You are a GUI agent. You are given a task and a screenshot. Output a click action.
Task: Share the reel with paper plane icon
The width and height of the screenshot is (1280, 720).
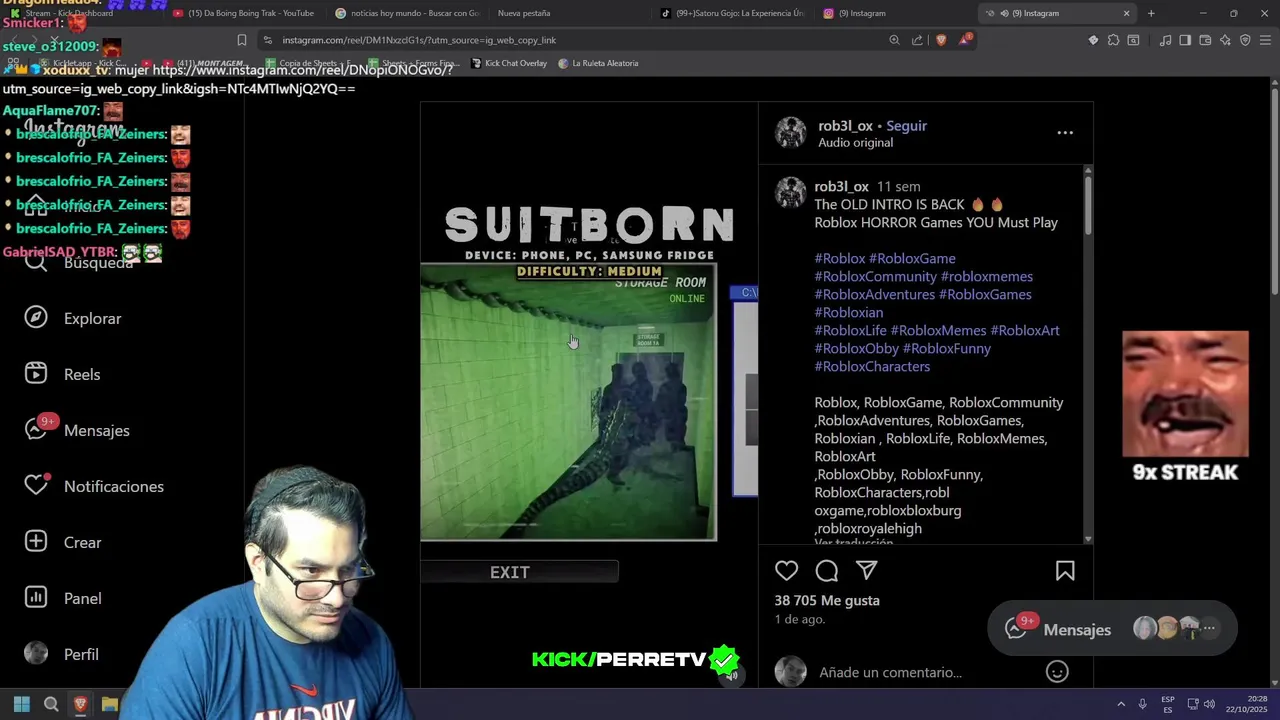[867, 570]
